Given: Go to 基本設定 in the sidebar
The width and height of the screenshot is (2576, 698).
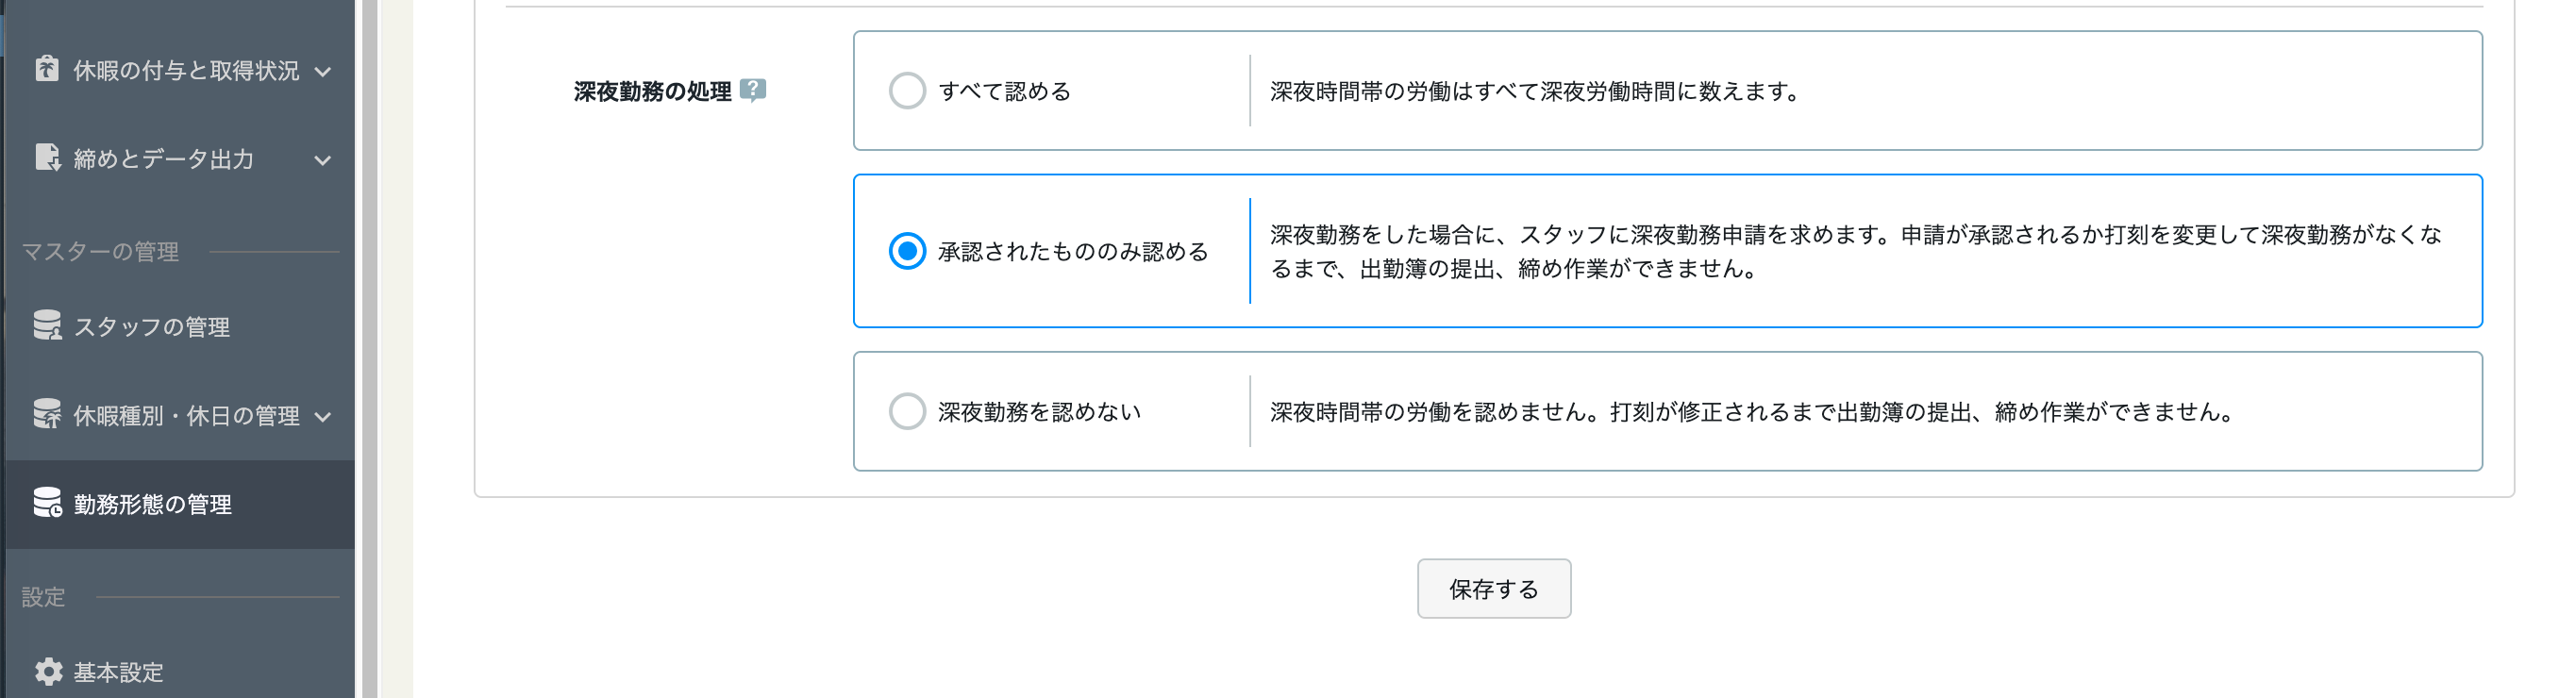Looking at the screenshot, I should click(118, 672).
